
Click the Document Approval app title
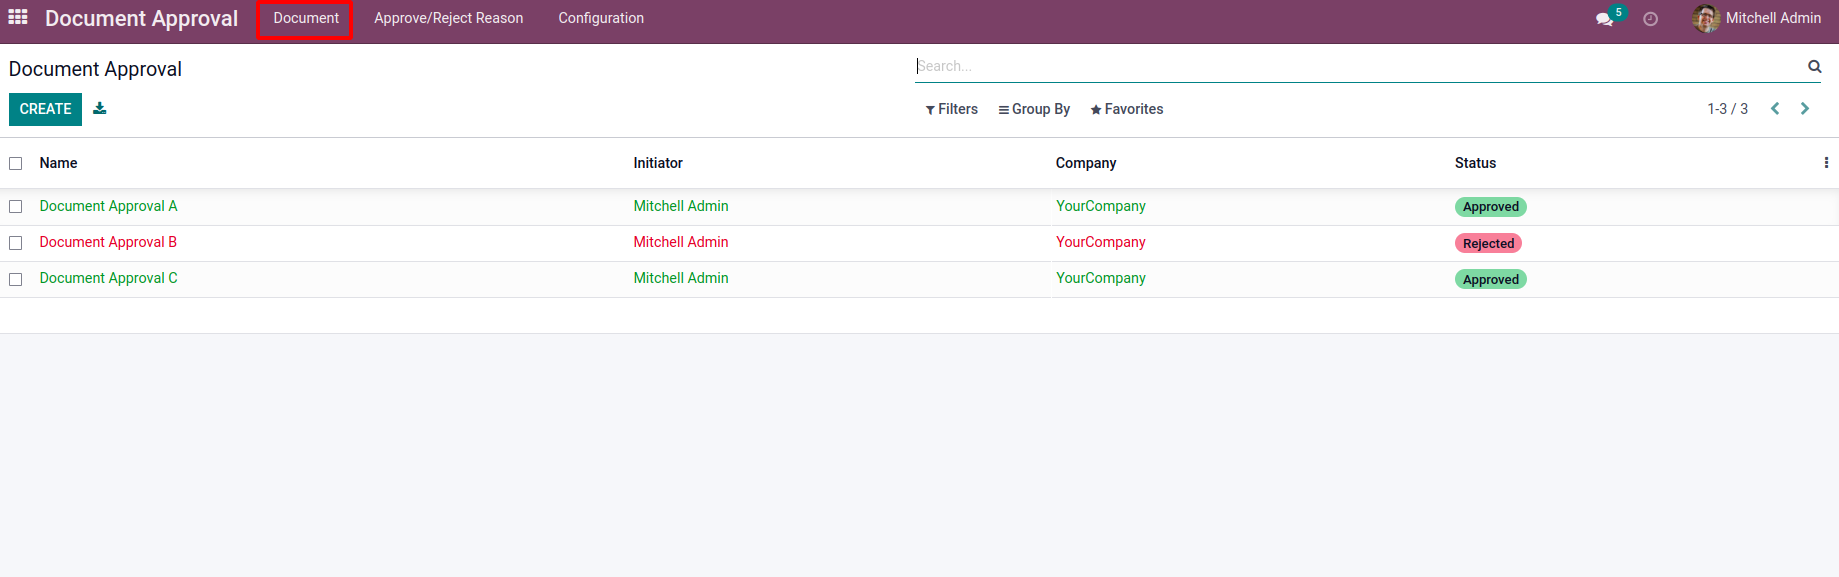[141, 18]
